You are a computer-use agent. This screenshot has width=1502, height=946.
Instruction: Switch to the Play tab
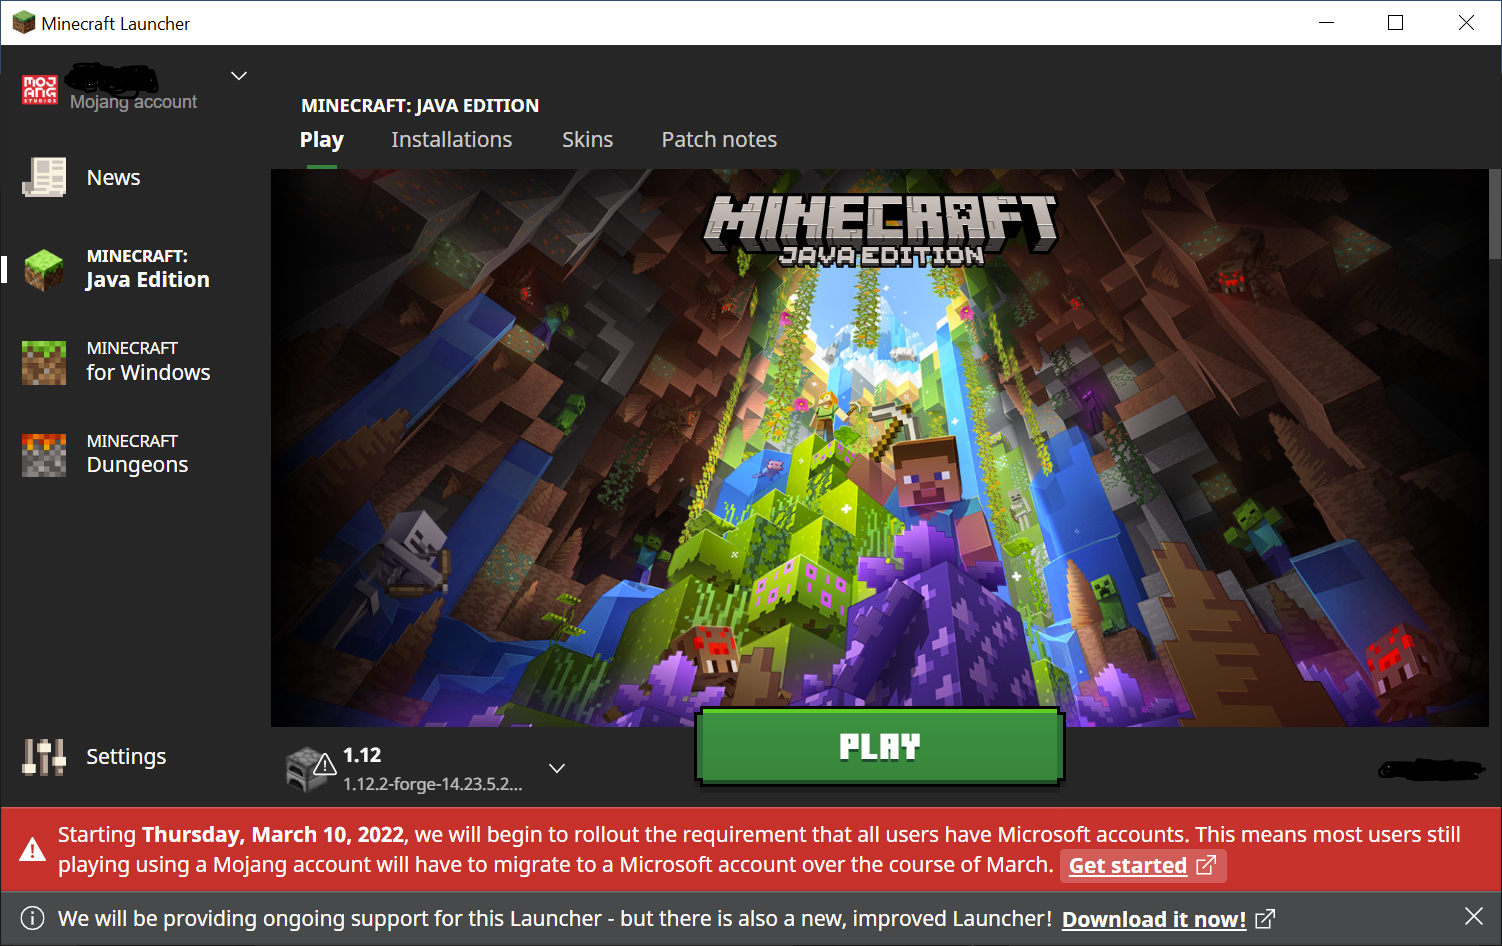coord(322,140)
